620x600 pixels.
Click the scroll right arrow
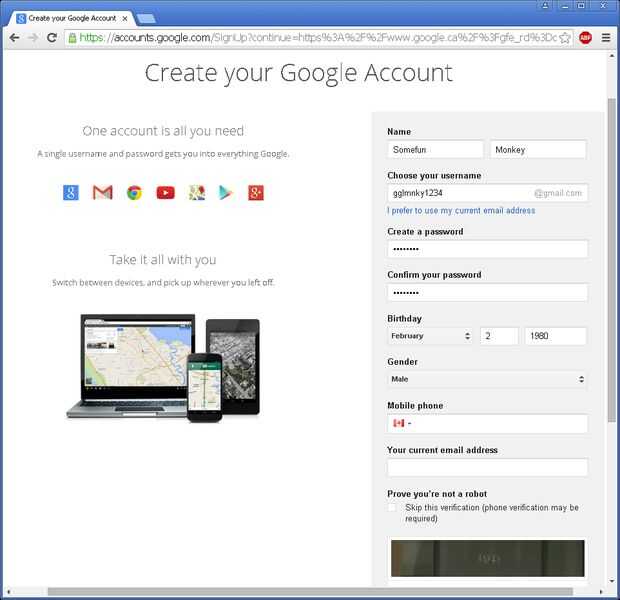coord(601,592)
